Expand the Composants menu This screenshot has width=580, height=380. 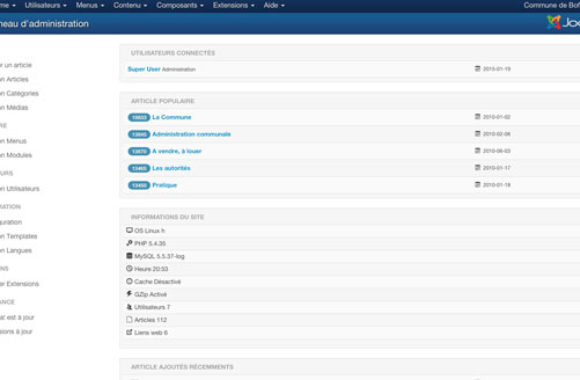(180, 6)
